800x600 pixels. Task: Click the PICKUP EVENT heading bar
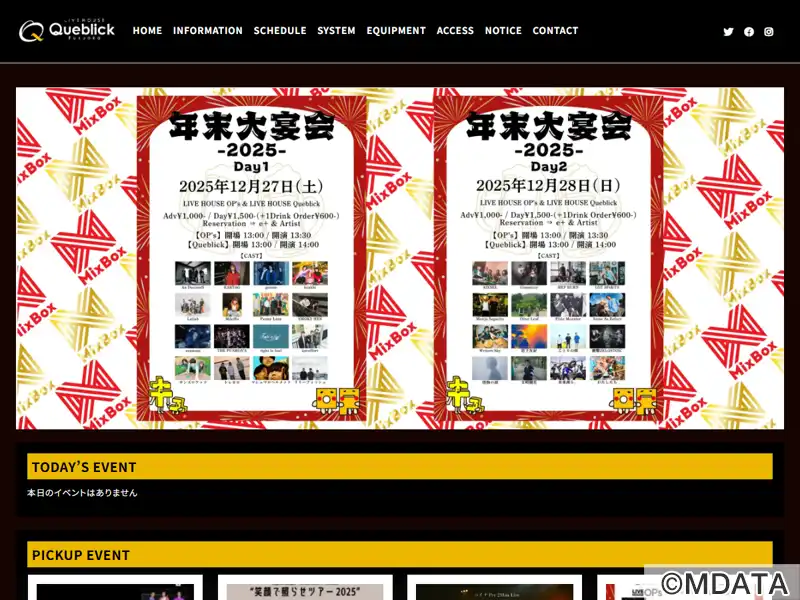click(400, 555)
